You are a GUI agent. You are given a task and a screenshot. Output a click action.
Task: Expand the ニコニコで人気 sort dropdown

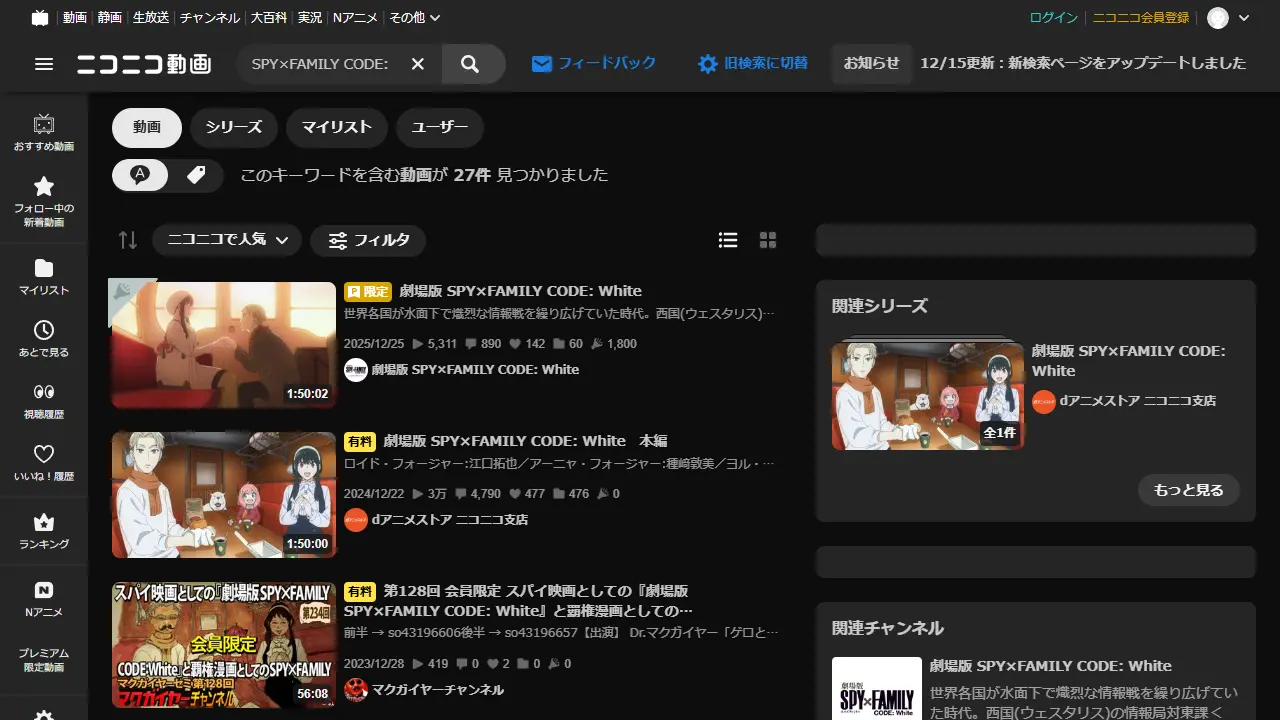tap(227, 240)
